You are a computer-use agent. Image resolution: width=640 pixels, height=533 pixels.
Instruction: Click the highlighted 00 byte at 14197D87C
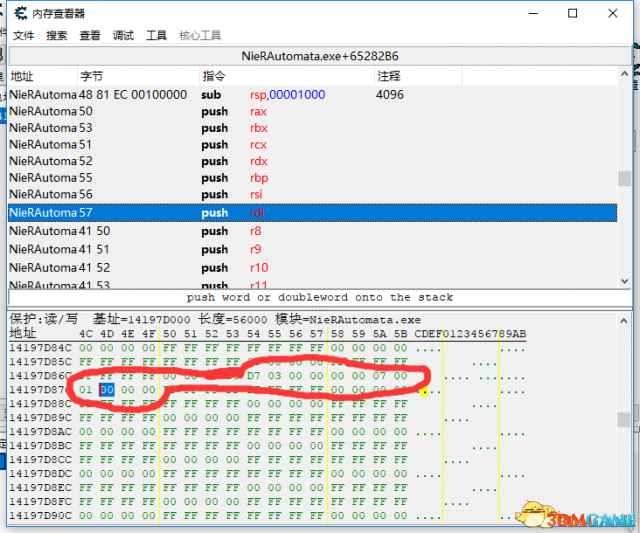tap(107, 390)
